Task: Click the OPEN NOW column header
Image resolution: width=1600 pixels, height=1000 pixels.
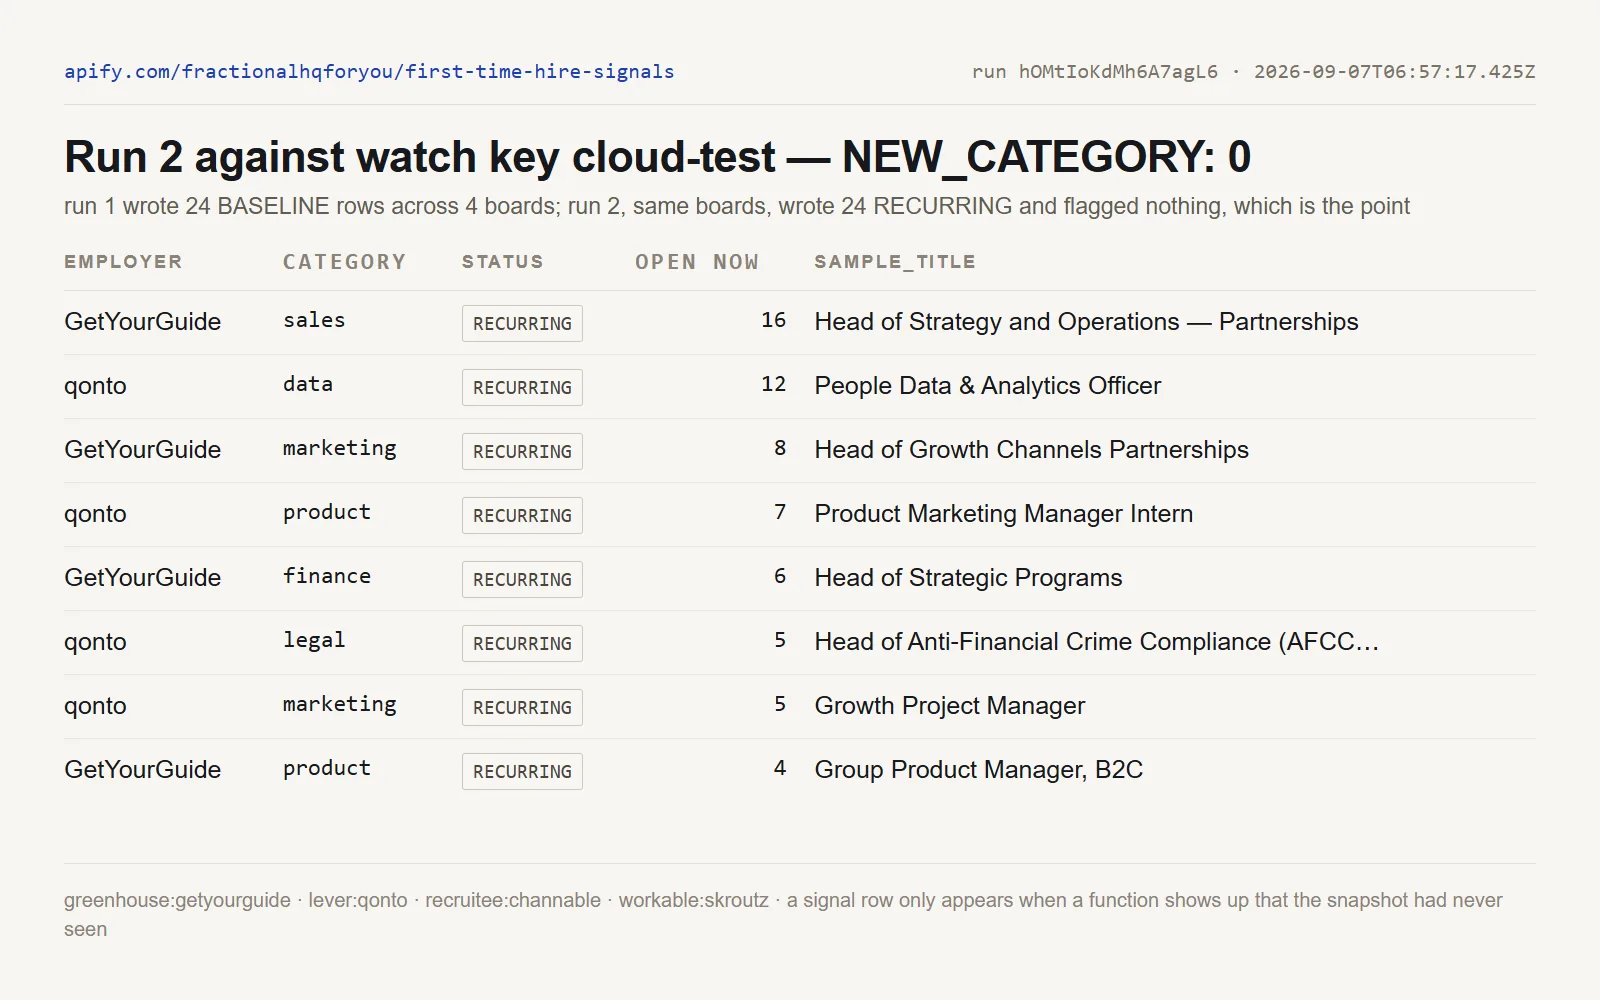Action: pyautogui.click(x=697, y=261)
